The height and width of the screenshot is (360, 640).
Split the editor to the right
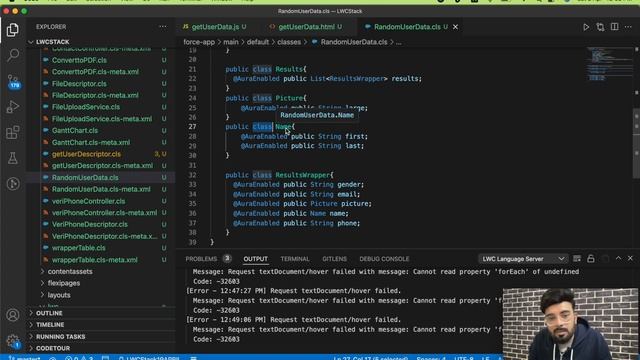click(614, 27)
